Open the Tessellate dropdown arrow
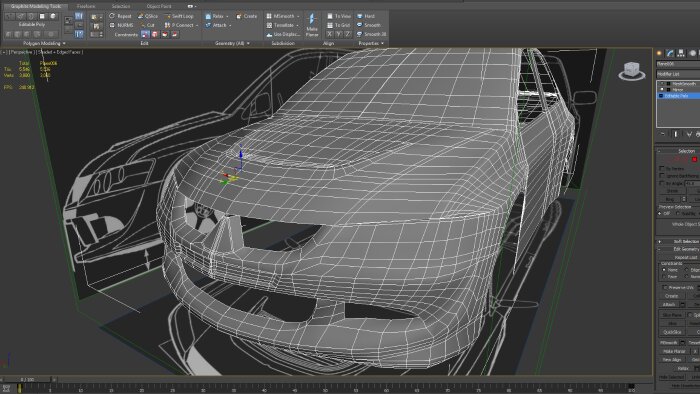This screenshot has height=394, width=700. (297, 26)
